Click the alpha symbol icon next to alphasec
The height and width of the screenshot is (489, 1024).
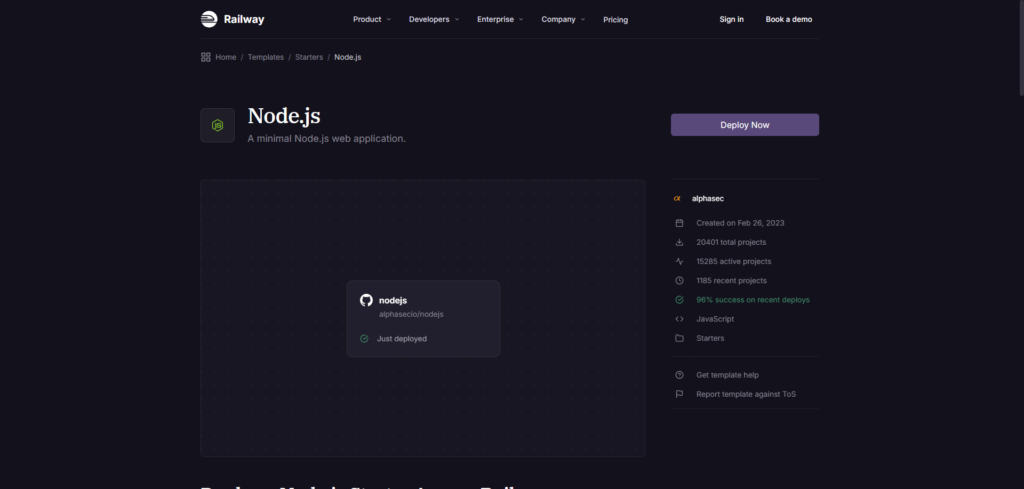pyautogui.click(x=677, y=198)
